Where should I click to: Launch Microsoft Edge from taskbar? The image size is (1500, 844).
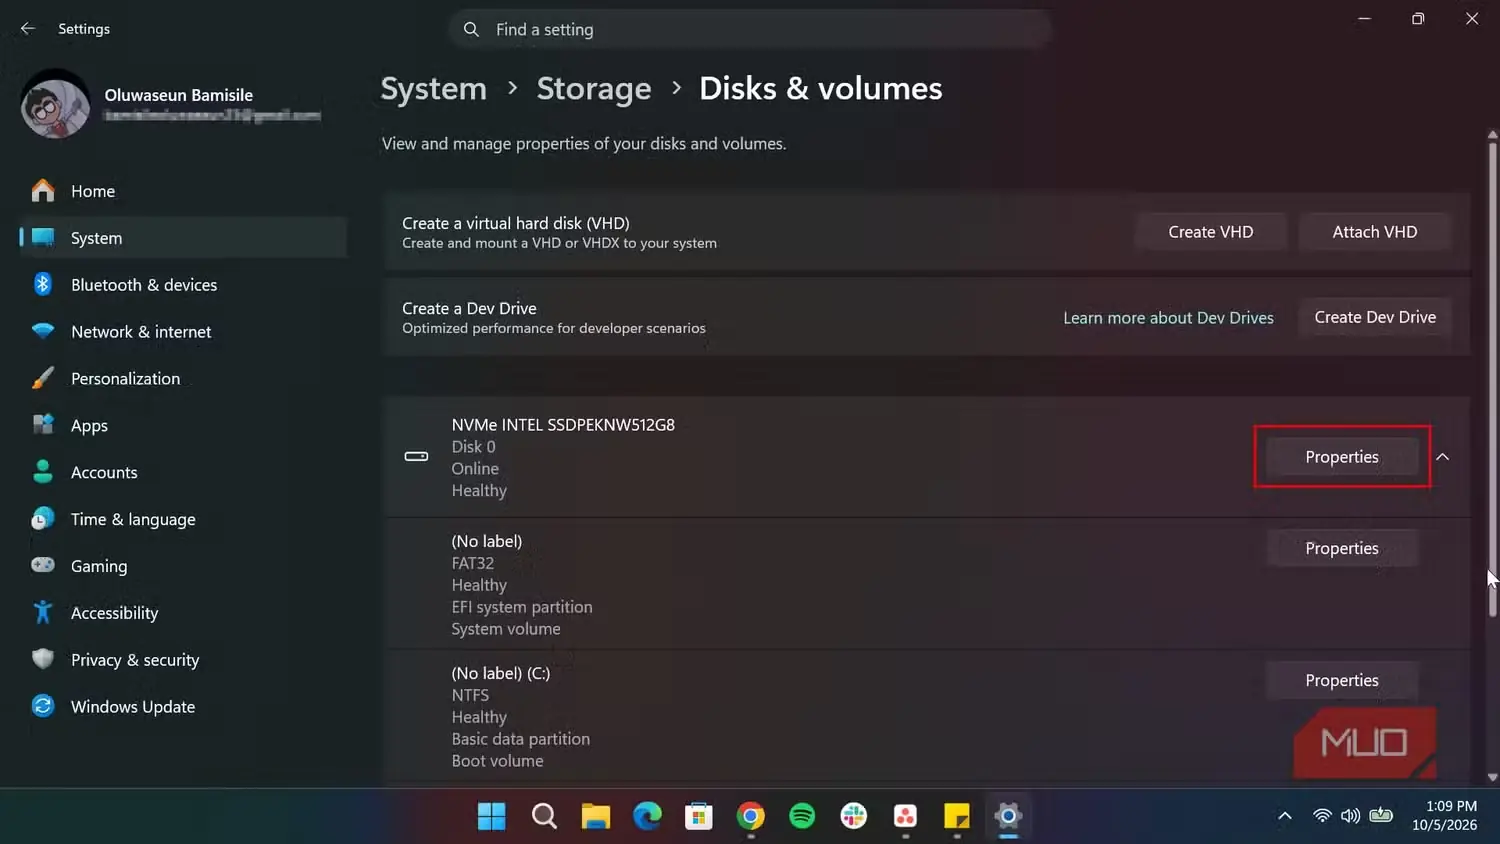point(647,817)
